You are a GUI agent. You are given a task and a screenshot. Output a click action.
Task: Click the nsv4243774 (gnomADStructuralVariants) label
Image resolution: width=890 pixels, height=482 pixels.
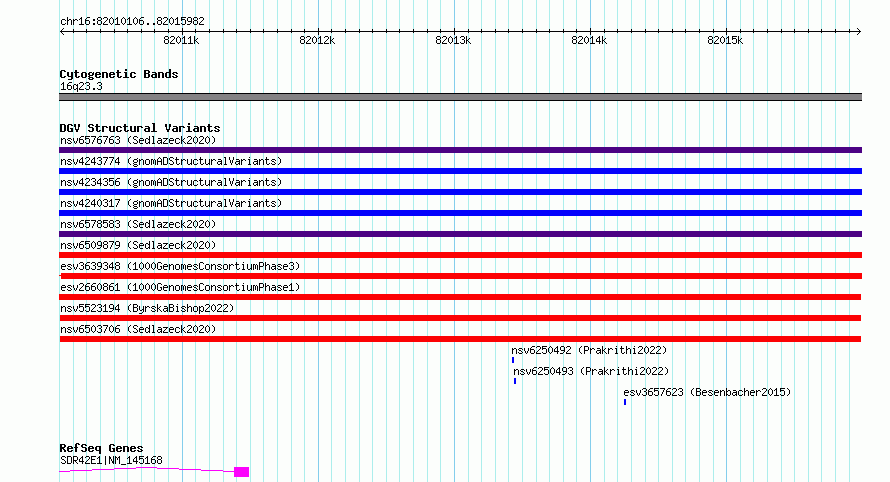(171, 161)
